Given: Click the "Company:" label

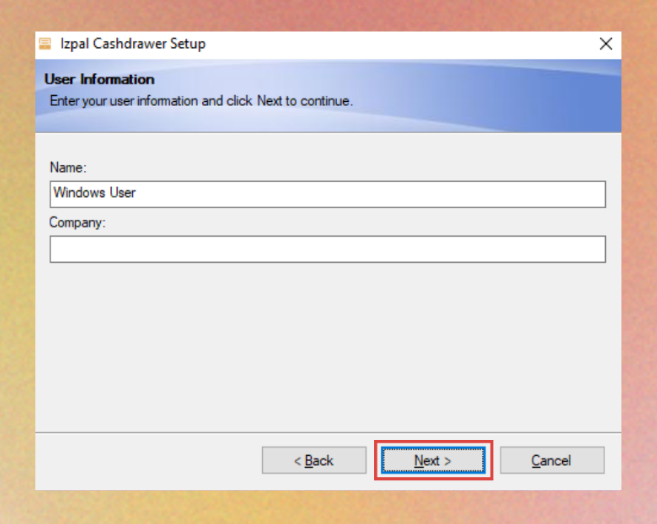Looking at the screenshot, I should [x=77, y=222].
